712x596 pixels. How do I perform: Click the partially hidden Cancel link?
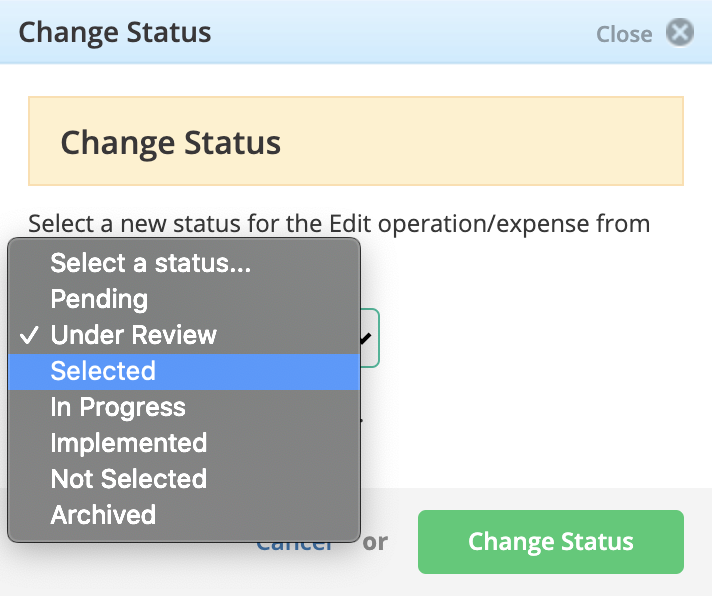pyautogui.click(x=295, y=547)
